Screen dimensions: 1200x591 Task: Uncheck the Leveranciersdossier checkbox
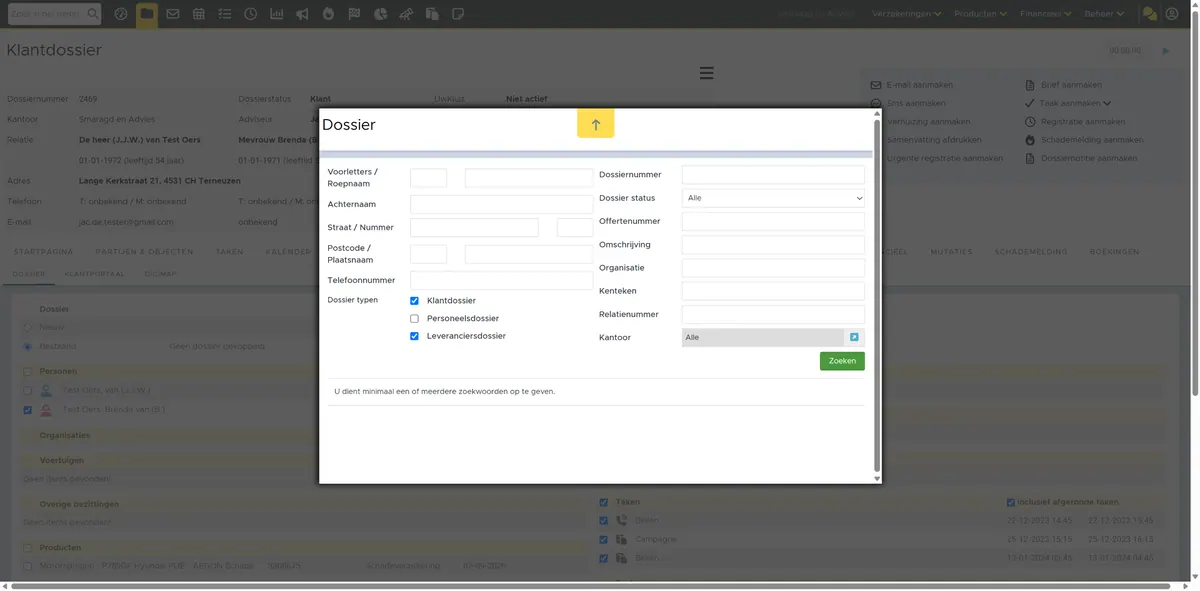[x=414, y=337]
